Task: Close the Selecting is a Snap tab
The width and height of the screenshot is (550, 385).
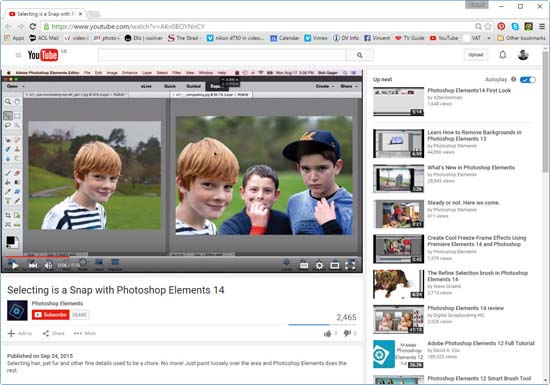Action: (81, 14)
